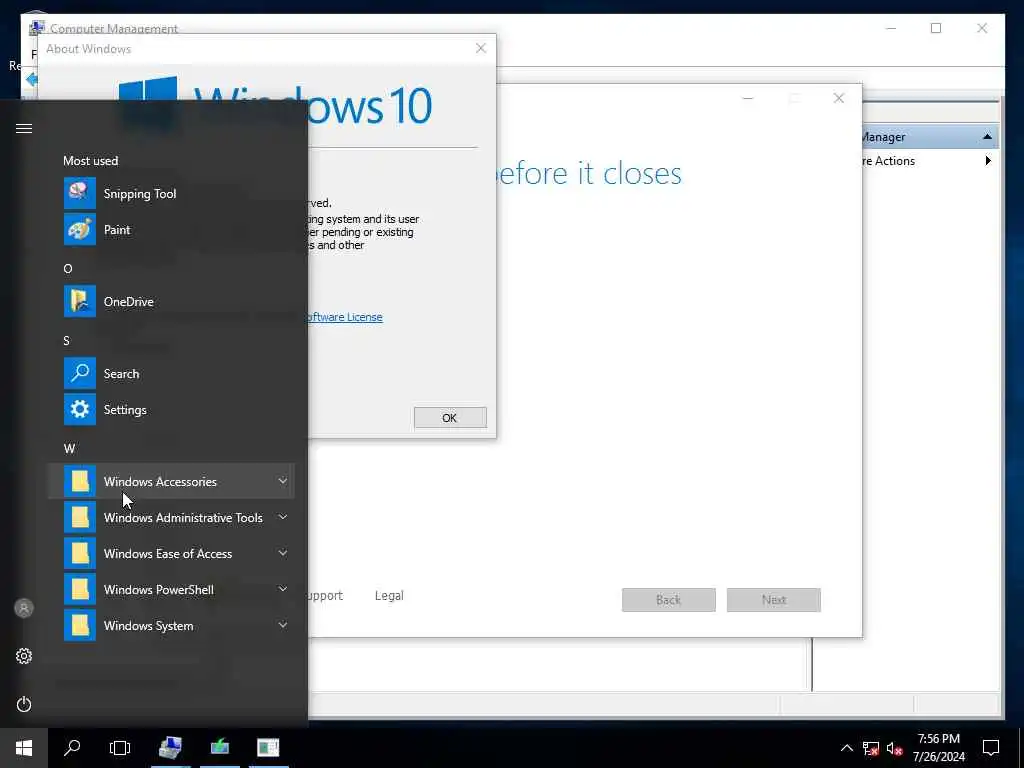1024x768 pixels.
Task: Click the Windows PowerShell folder icon
Action: 80,589
